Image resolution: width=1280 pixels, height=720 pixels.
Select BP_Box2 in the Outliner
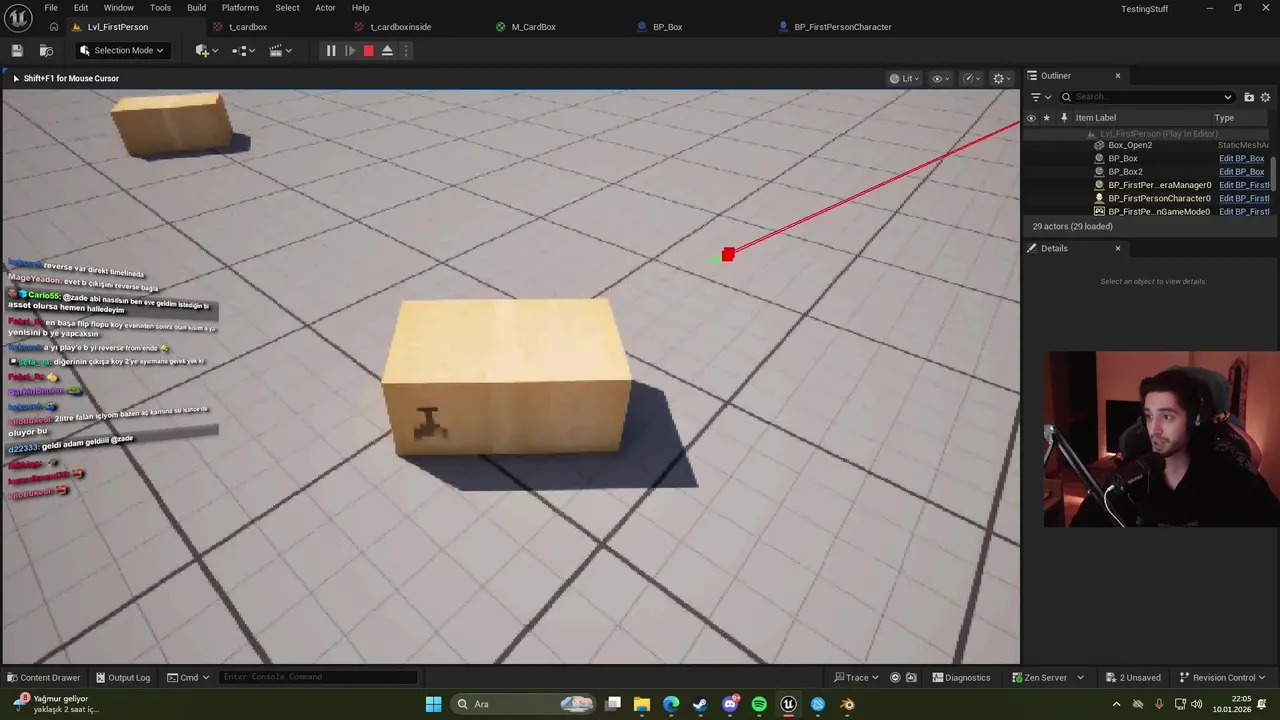click(x=1125, y=172)
